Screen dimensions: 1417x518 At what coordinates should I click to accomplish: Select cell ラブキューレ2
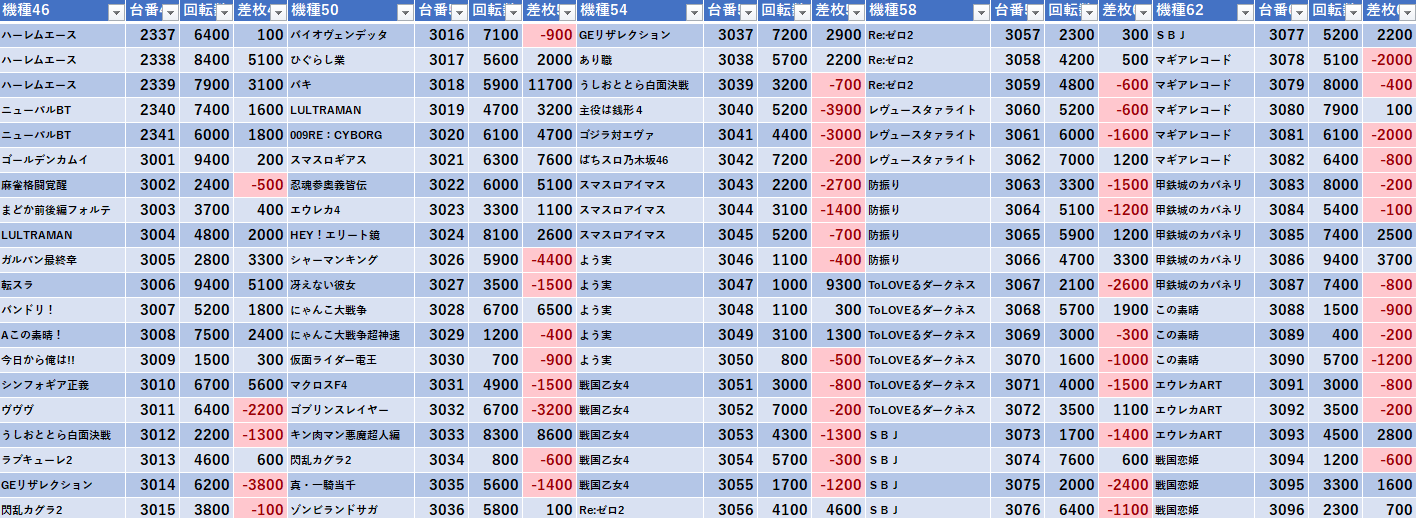63,460
